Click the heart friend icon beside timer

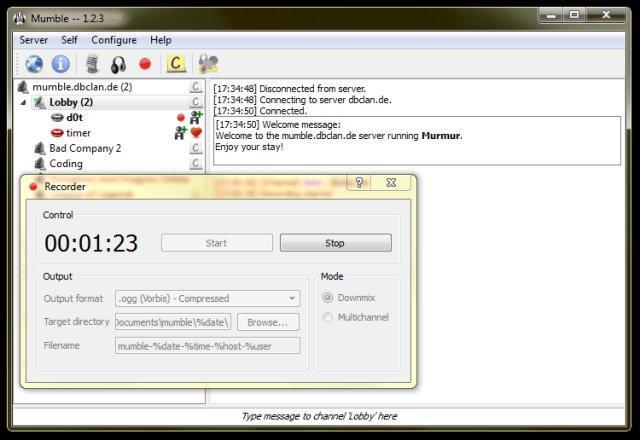tap(196, 133)
